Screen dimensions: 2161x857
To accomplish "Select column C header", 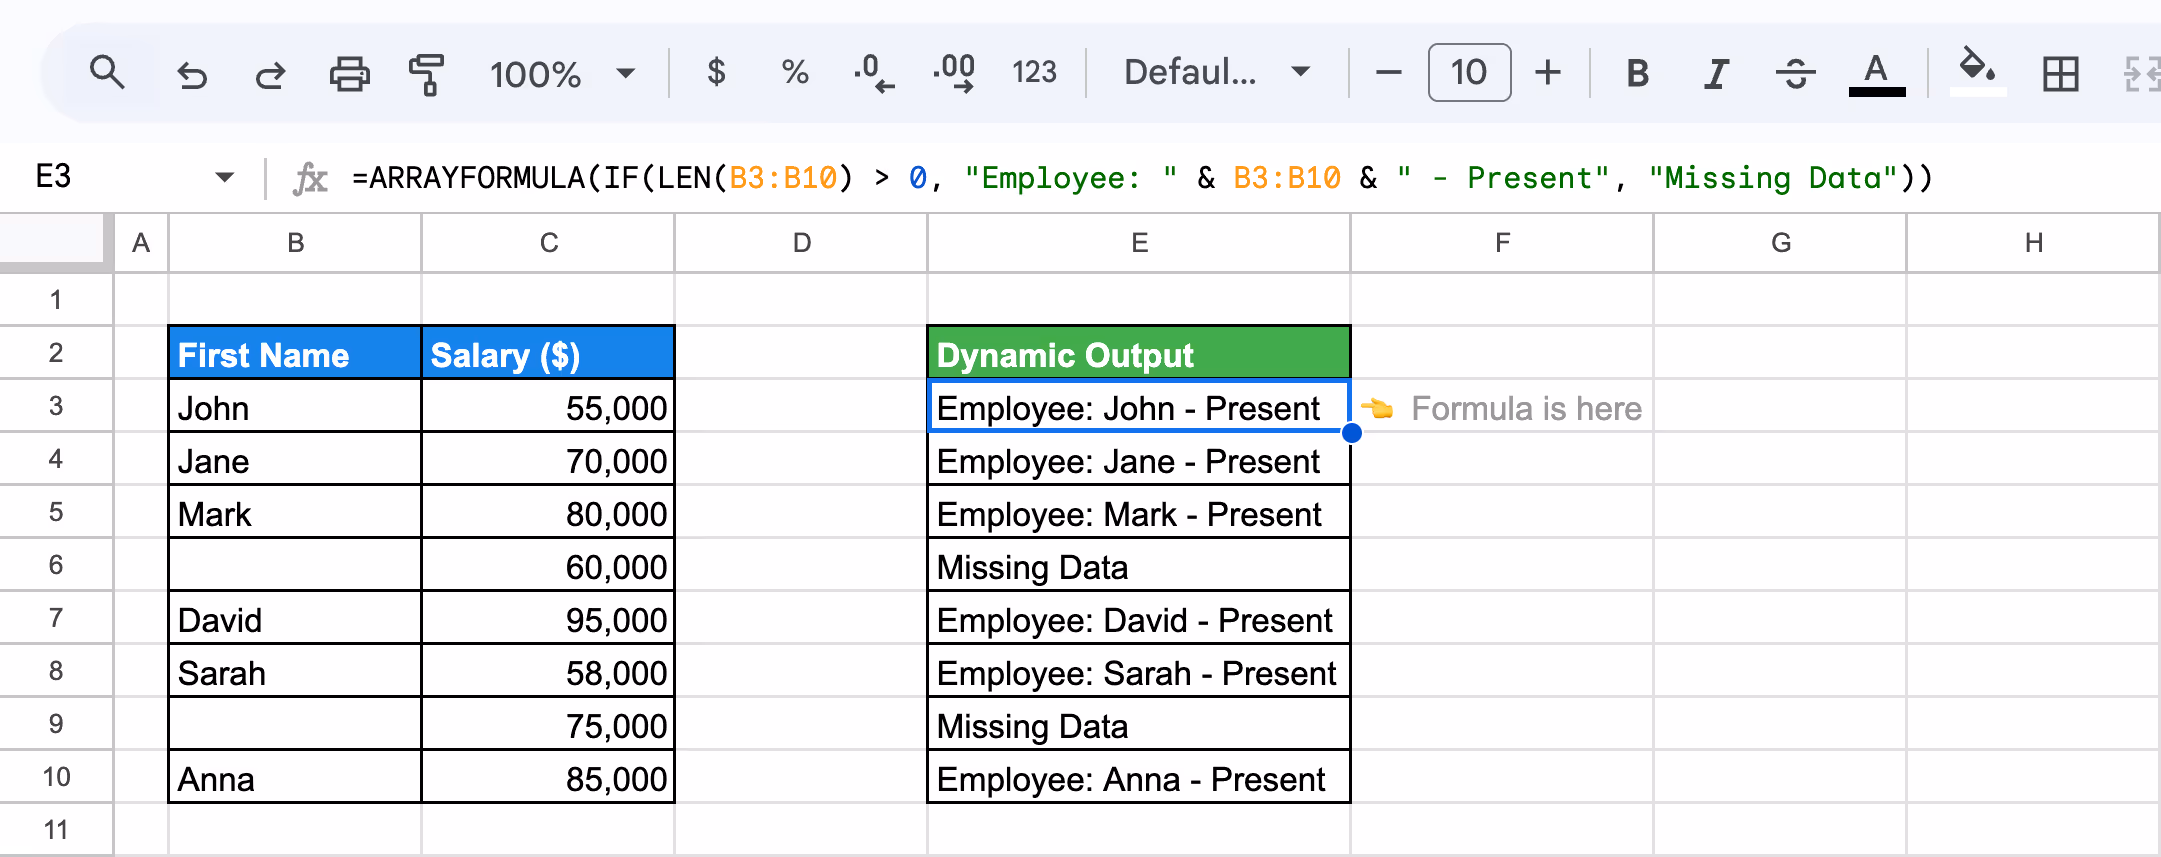I will (x=548, y=243).
